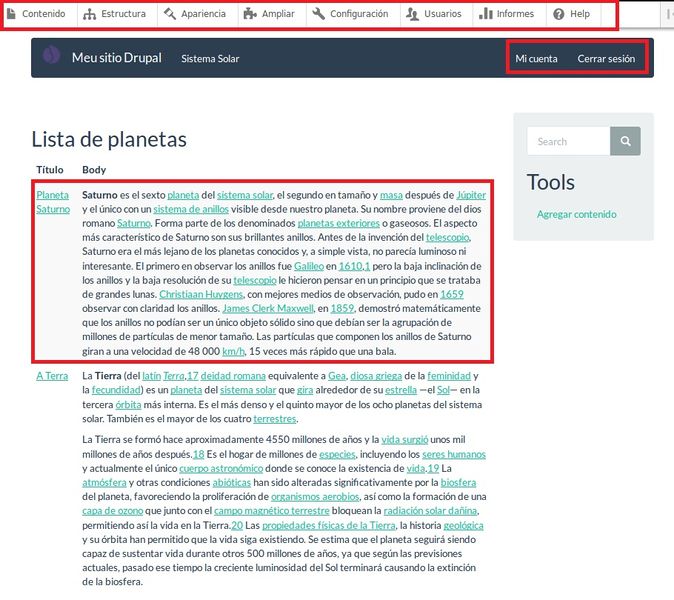Follow the Gea link
674x600 pixels.
coord(337,376)
